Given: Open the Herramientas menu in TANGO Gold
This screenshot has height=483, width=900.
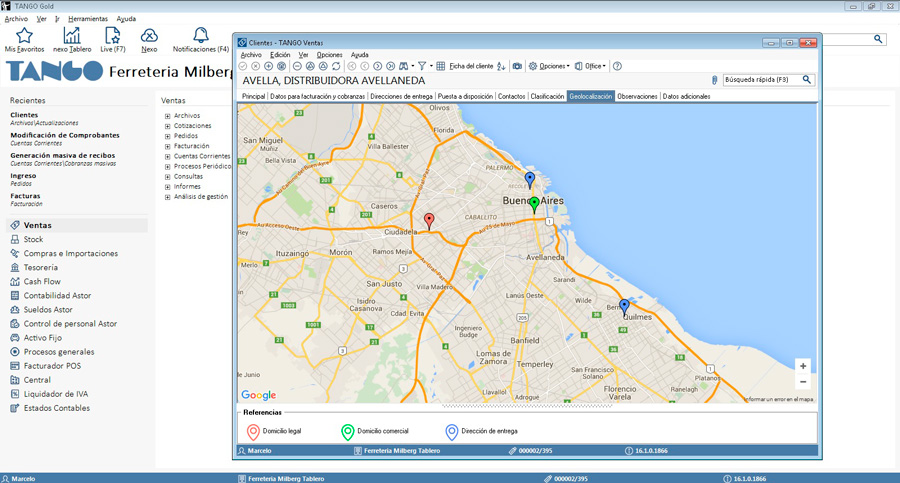Looking at the screenshot, I should tap(88, 19).
